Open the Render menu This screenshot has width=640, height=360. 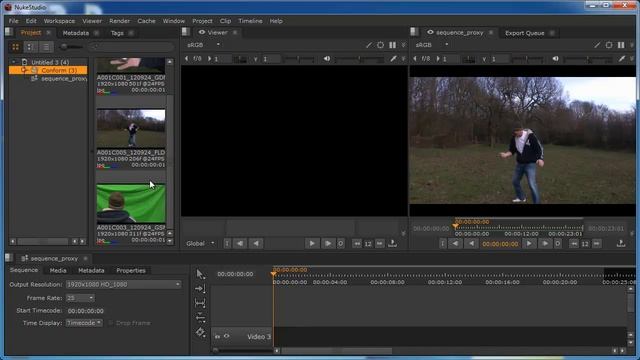[119, 21]
